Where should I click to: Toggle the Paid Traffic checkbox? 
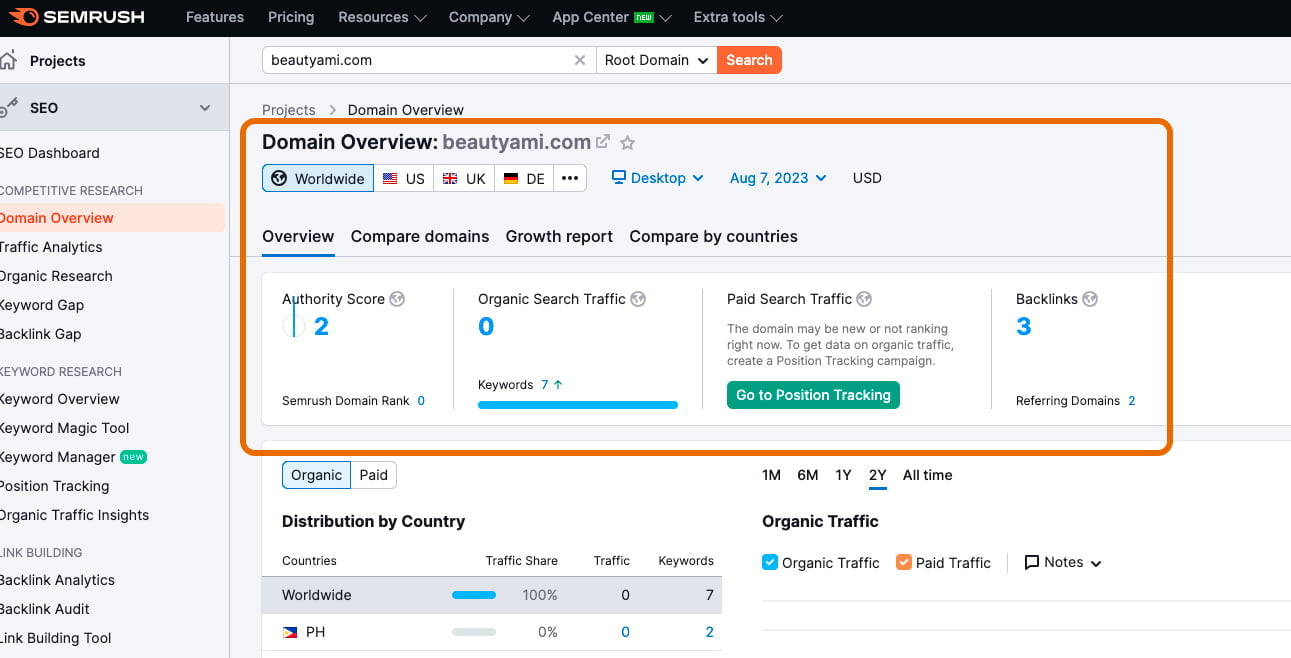tap(904, 562)
